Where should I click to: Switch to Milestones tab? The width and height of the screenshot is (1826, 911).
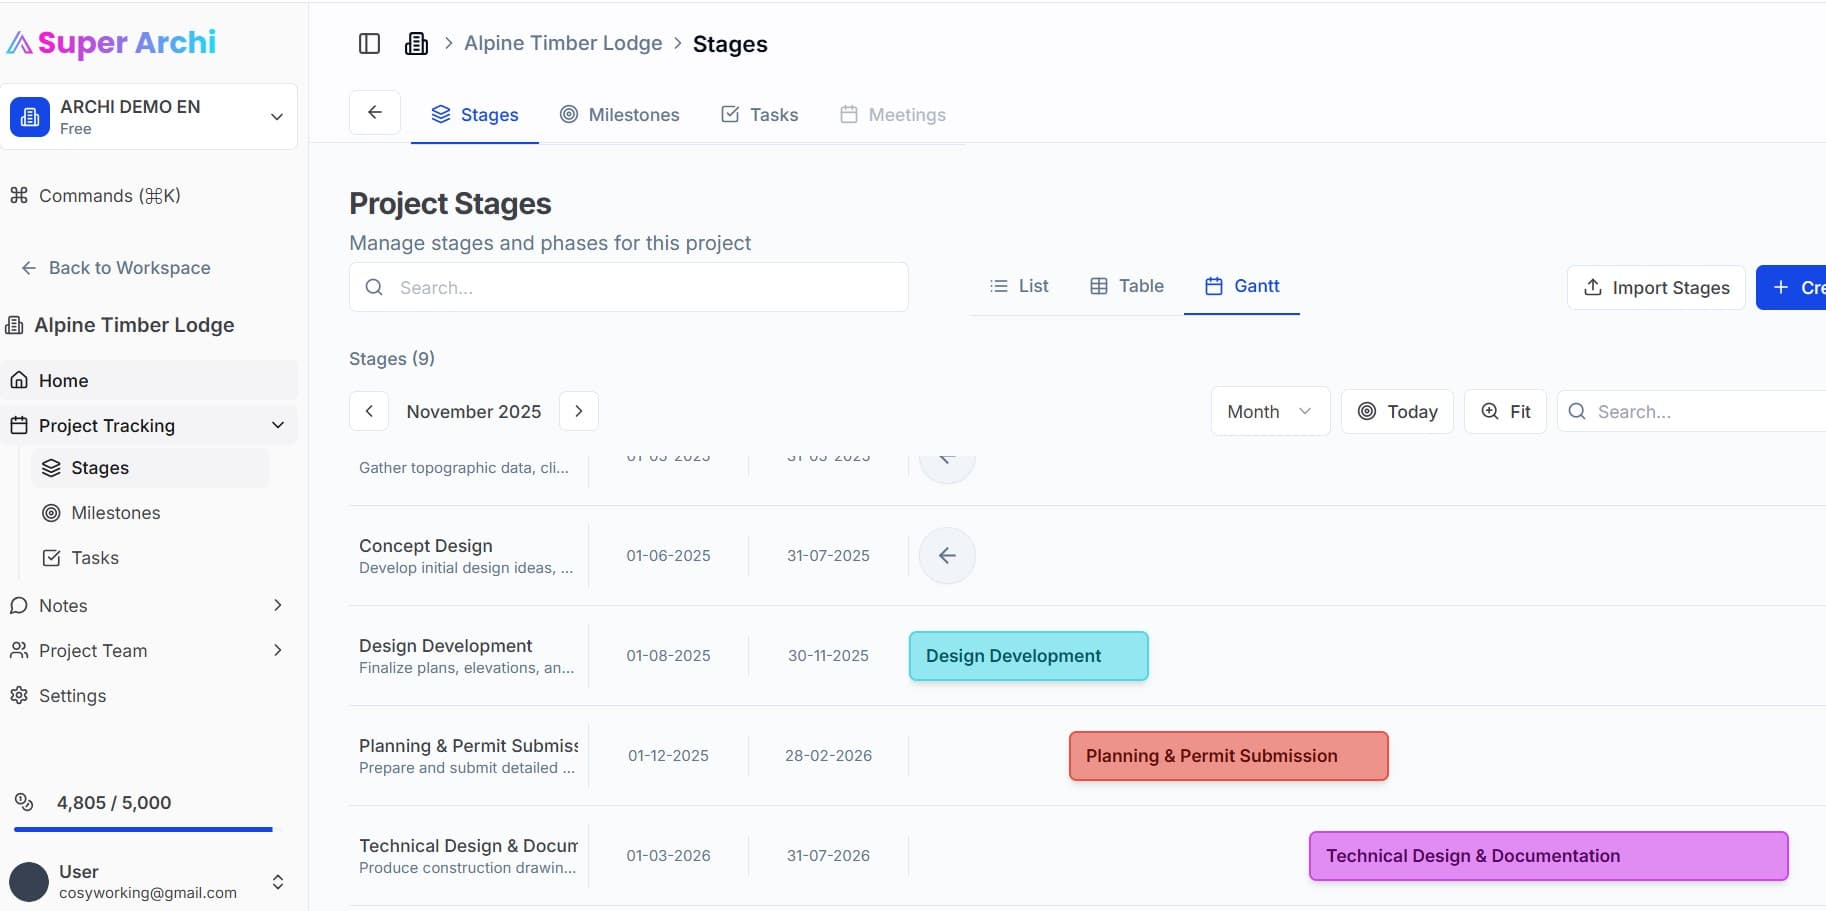click(x=619, y=114)
